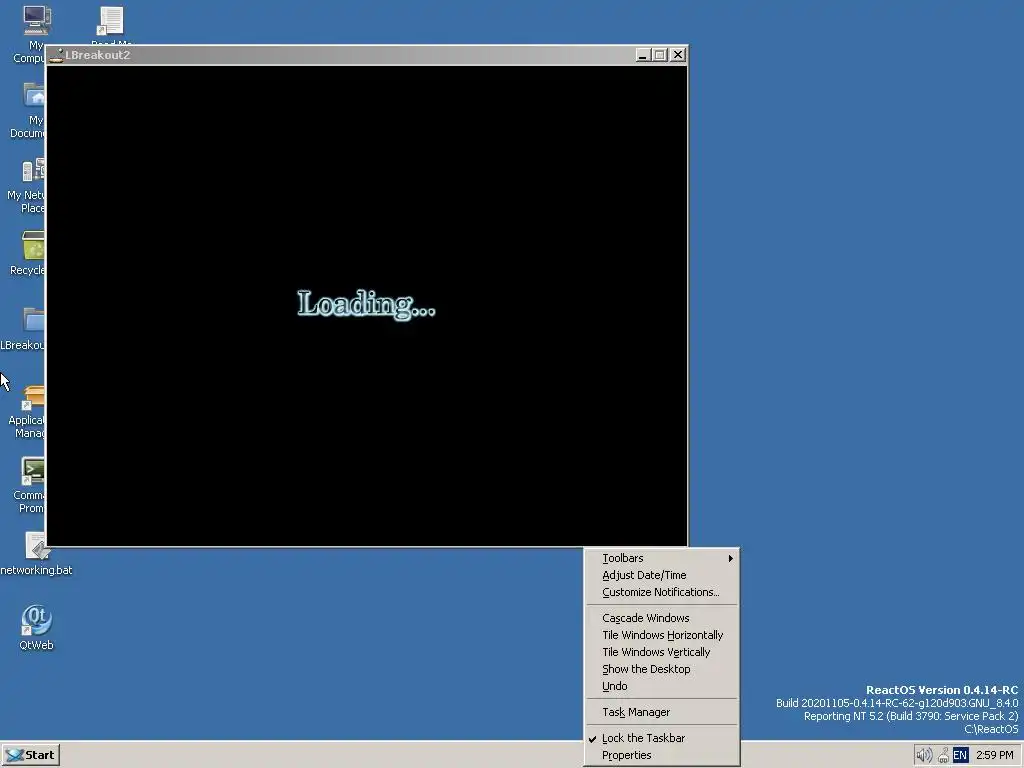Launch the Command Prompt desktop icon
This screenshot has height=768, width=1024.
tap(33, 472)
